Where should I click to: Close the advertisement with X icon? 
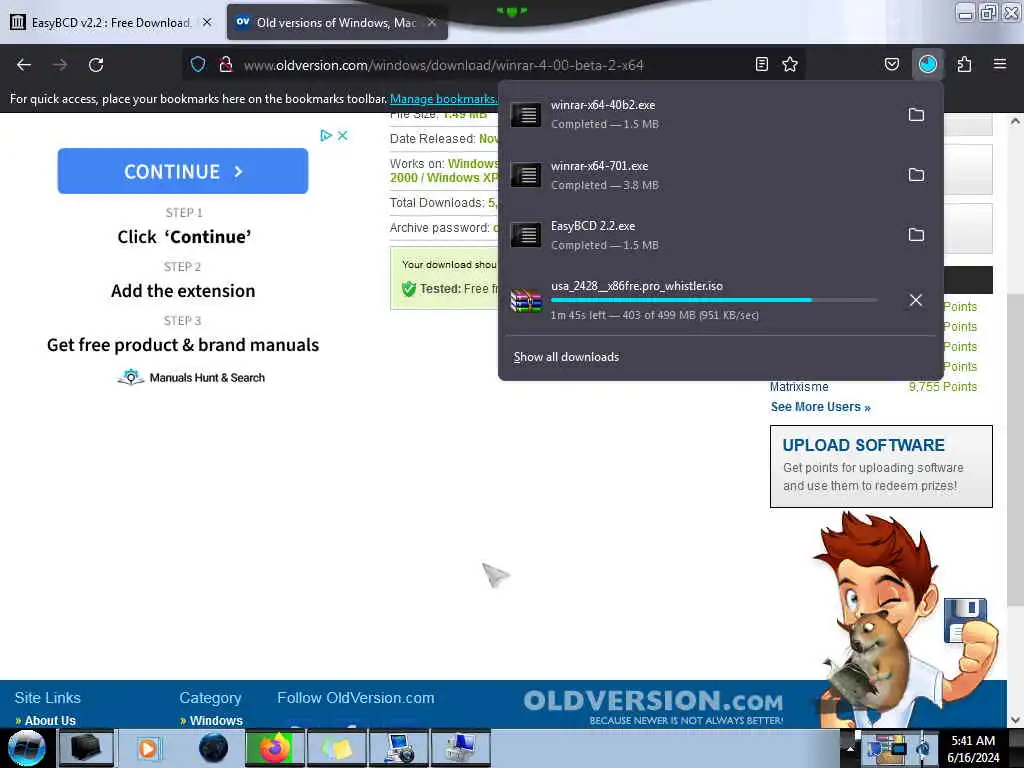pyautogui.click(x=342, y=135)
